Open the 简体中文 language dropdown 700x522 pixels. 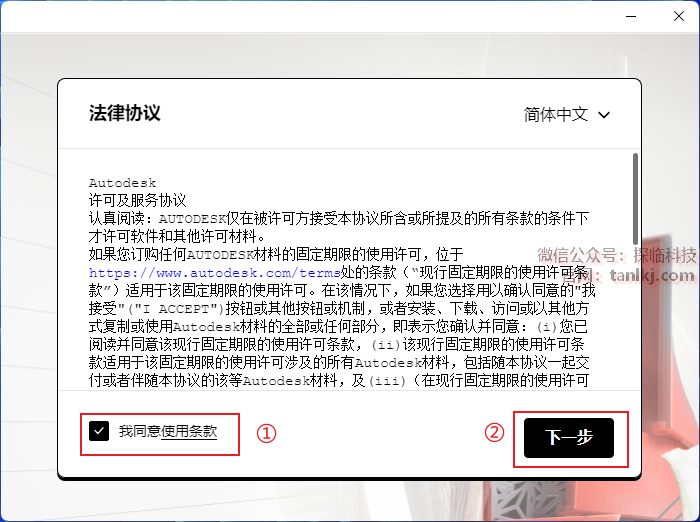click(x=566, y=115)
